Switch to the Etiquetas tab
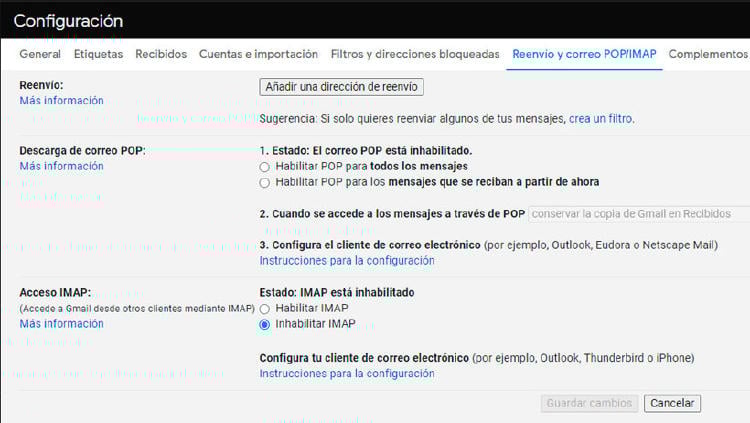The width and height of the screenshot is (750, 423). click(98, 54)
